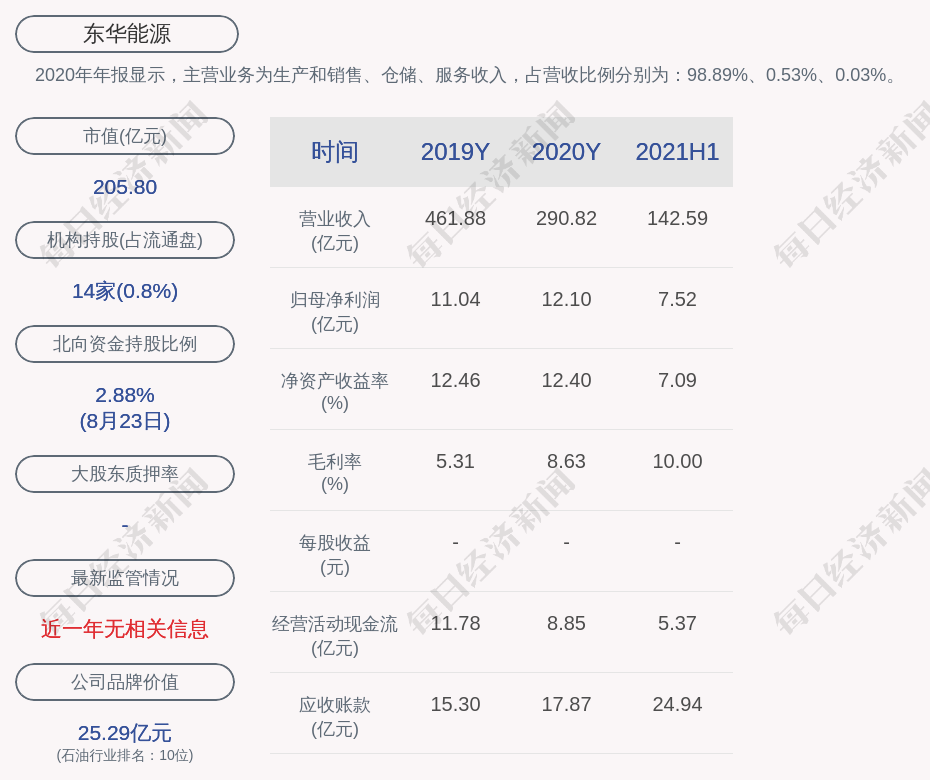
Task: Click the 大股东质押率 label pill
Action: point(125,474)
